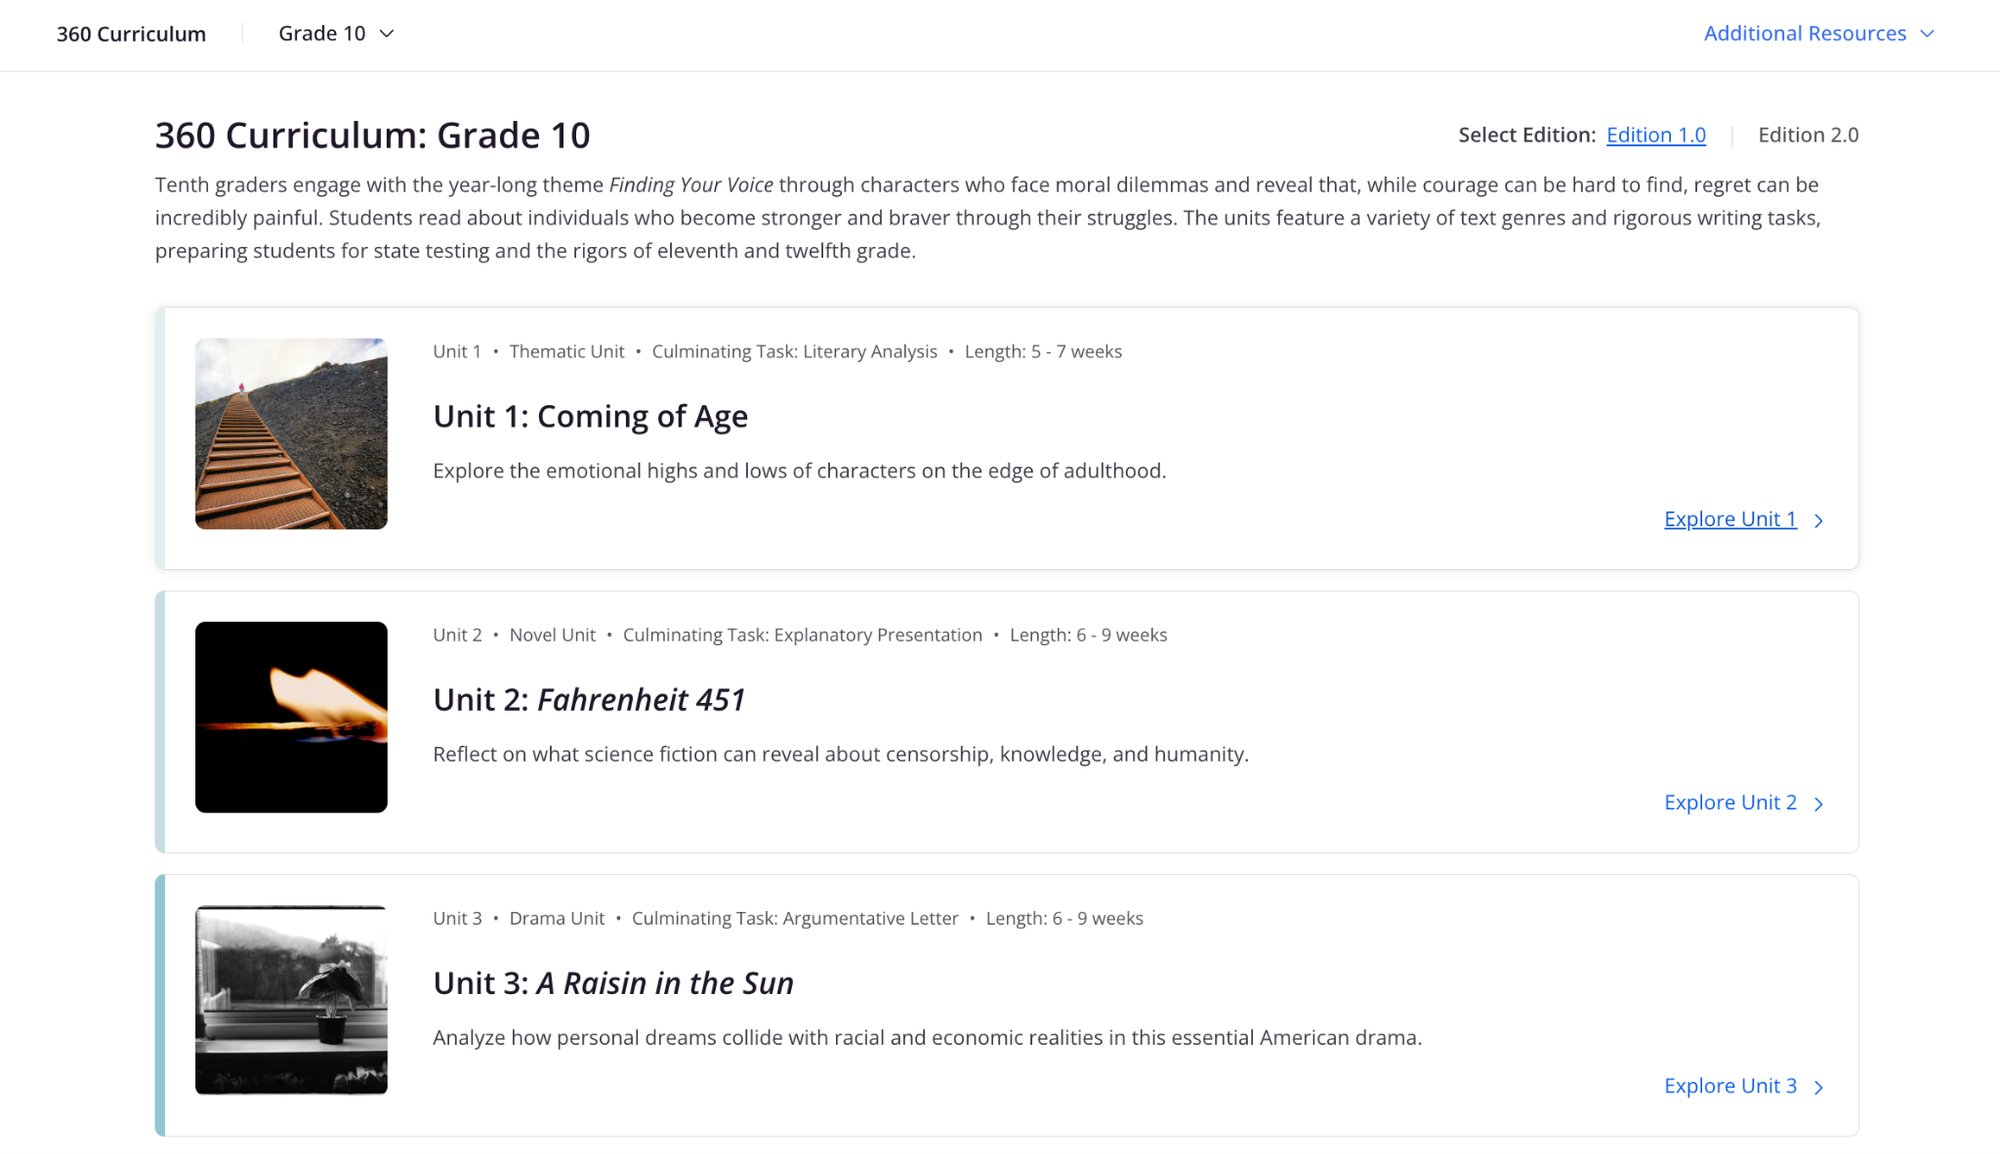The image size is (2000, 1154).
Task: Click the flame image for Fahrenheit 451
Action: pos(291,717)
